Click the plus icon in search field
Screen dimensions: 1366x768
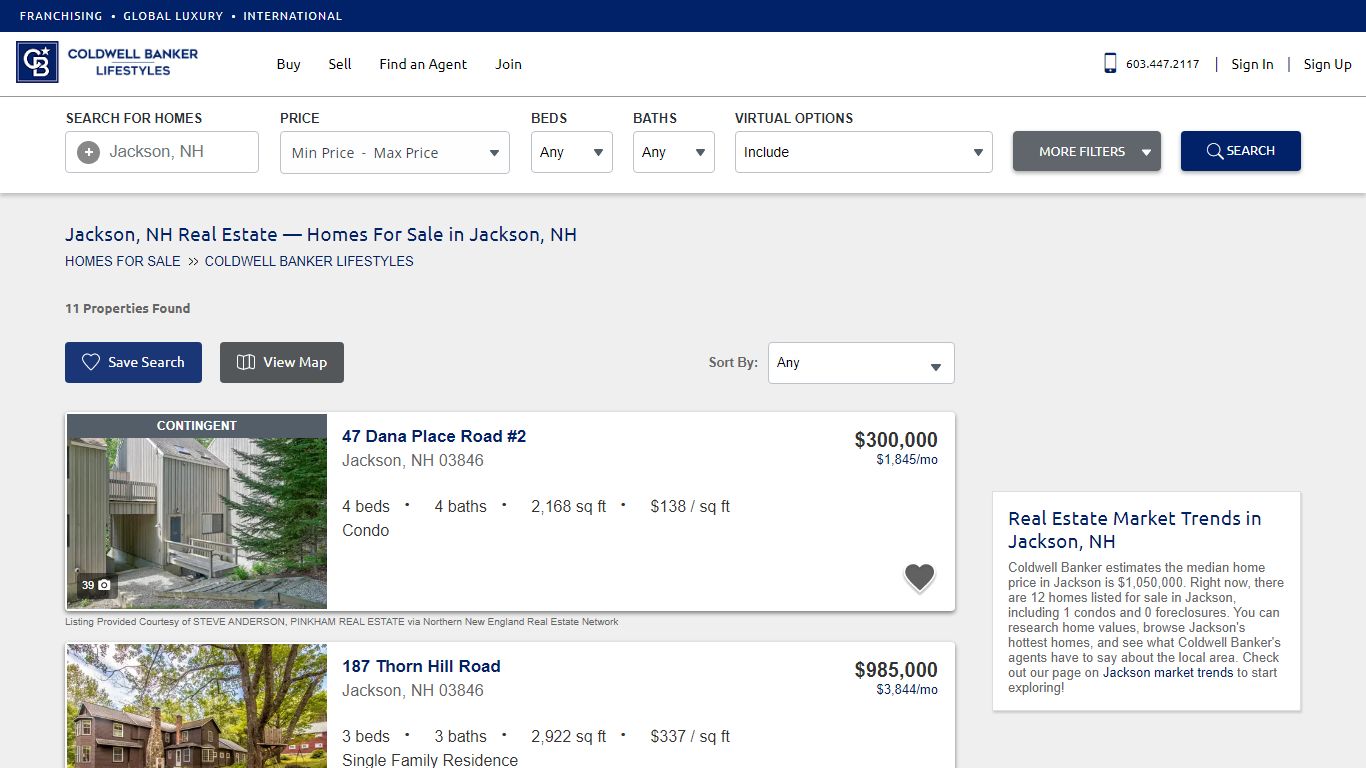tap(89, 152)
